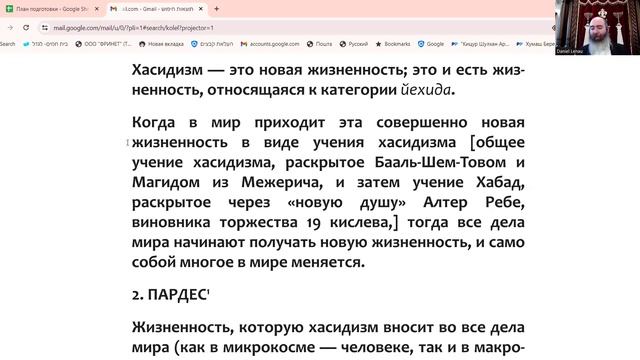Open a new browser tab

pos(216,9)
